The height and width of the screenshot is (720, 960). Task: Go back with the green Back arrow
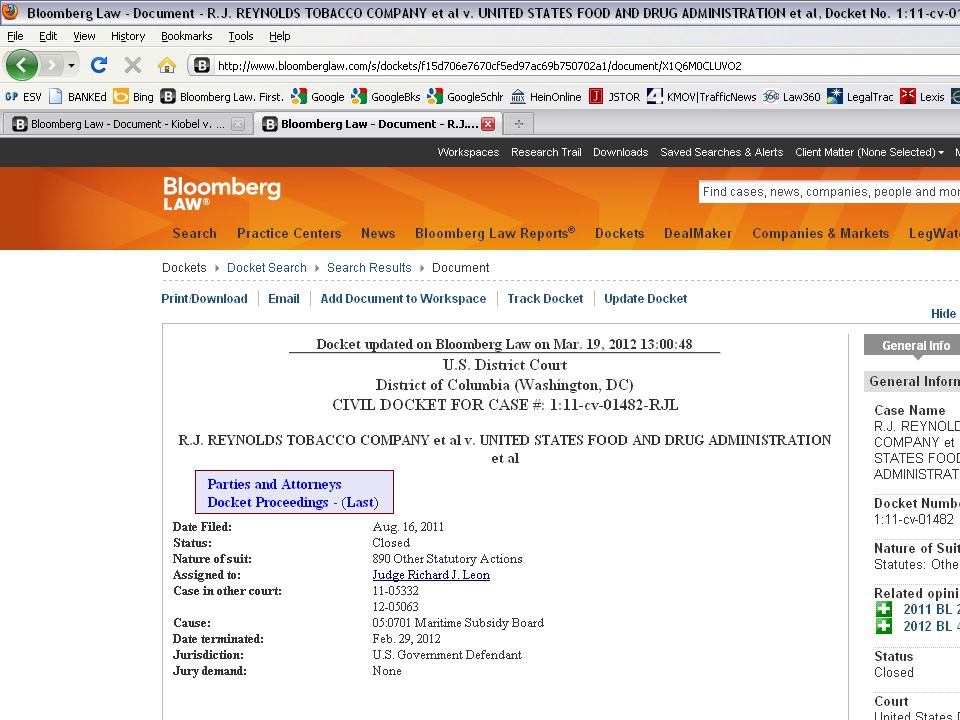click(21, 65)
